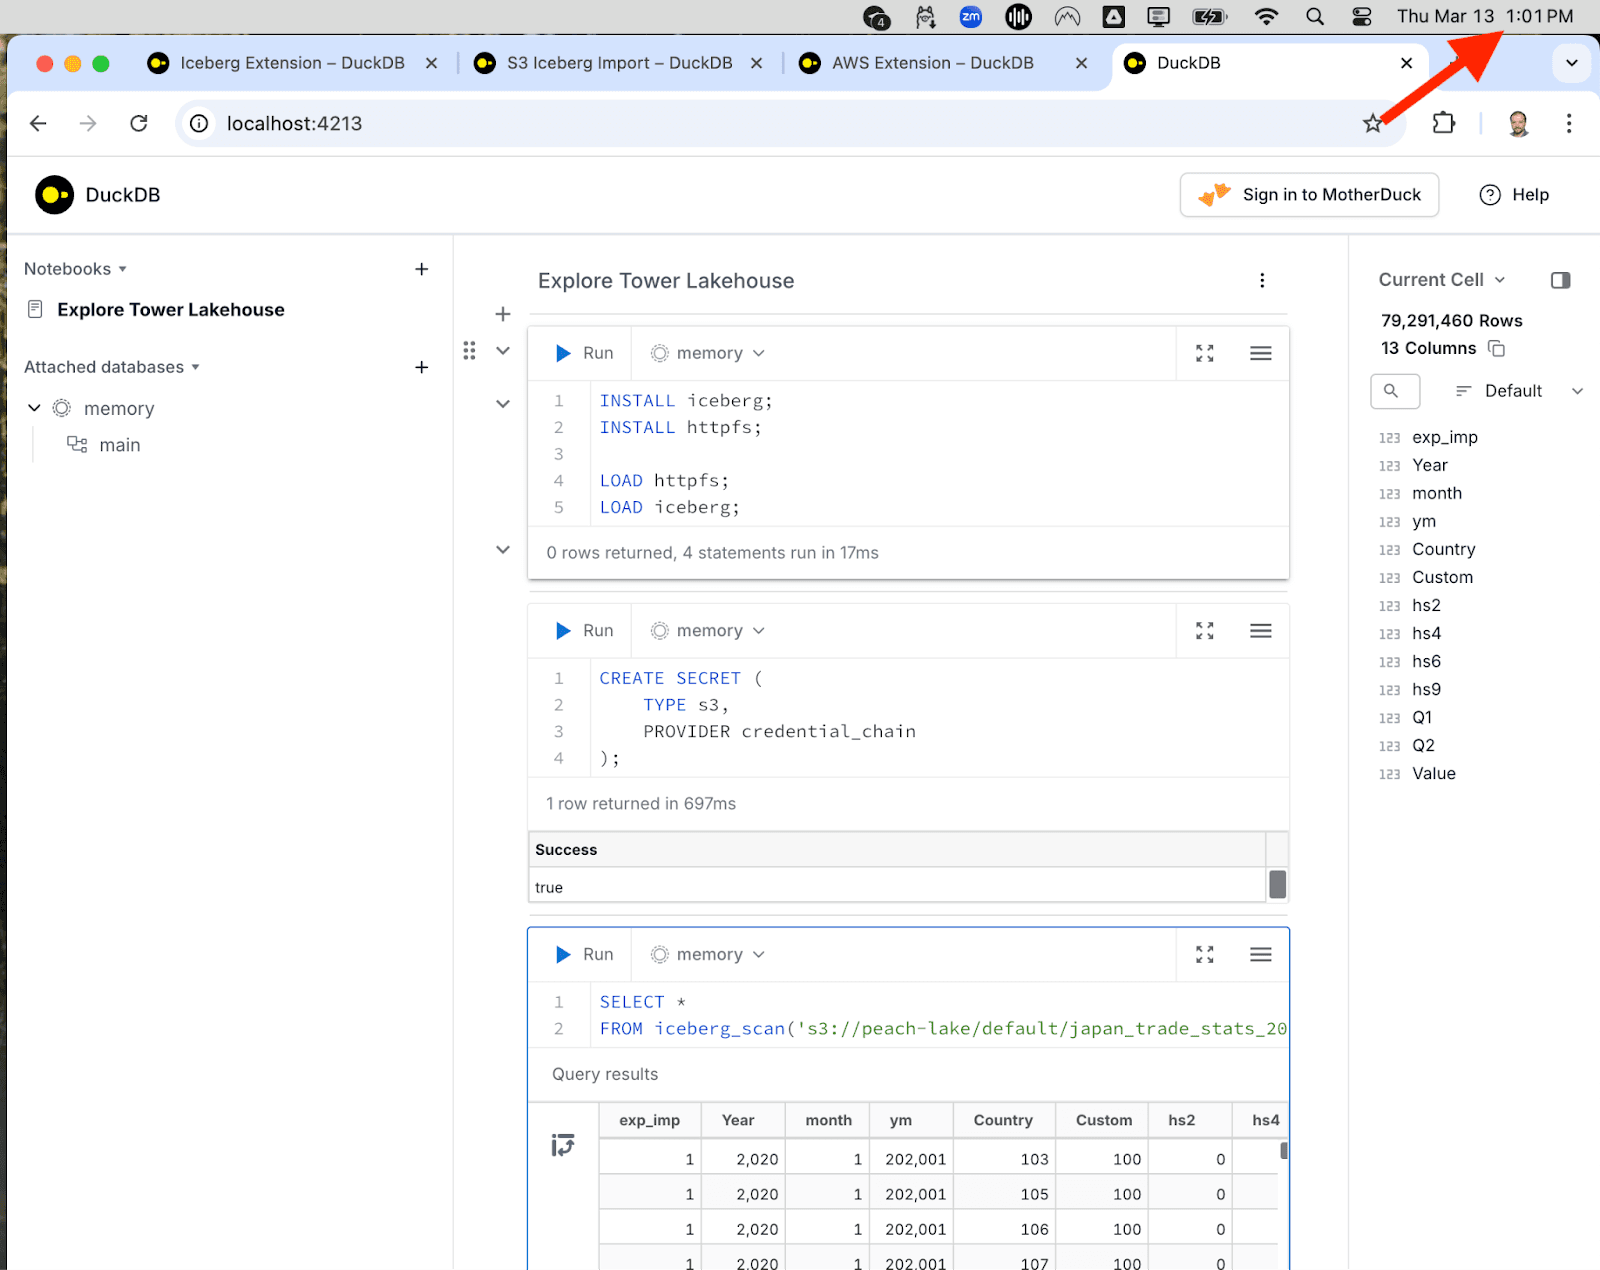
Task: Add a new cell above the first cell
Action: click(x=503, y=314)
